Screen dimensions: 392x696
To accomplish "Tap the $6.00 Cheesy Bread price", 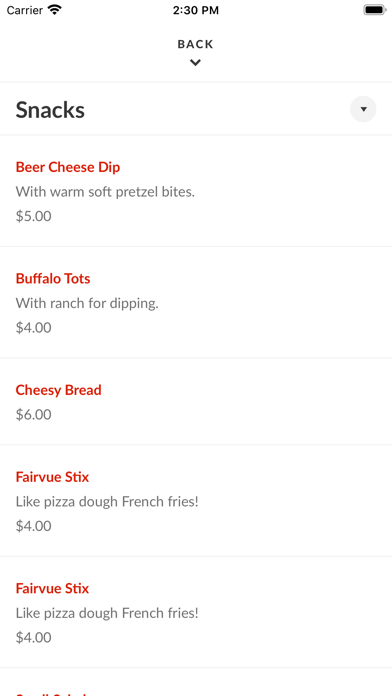I will (x=34, y=415).
